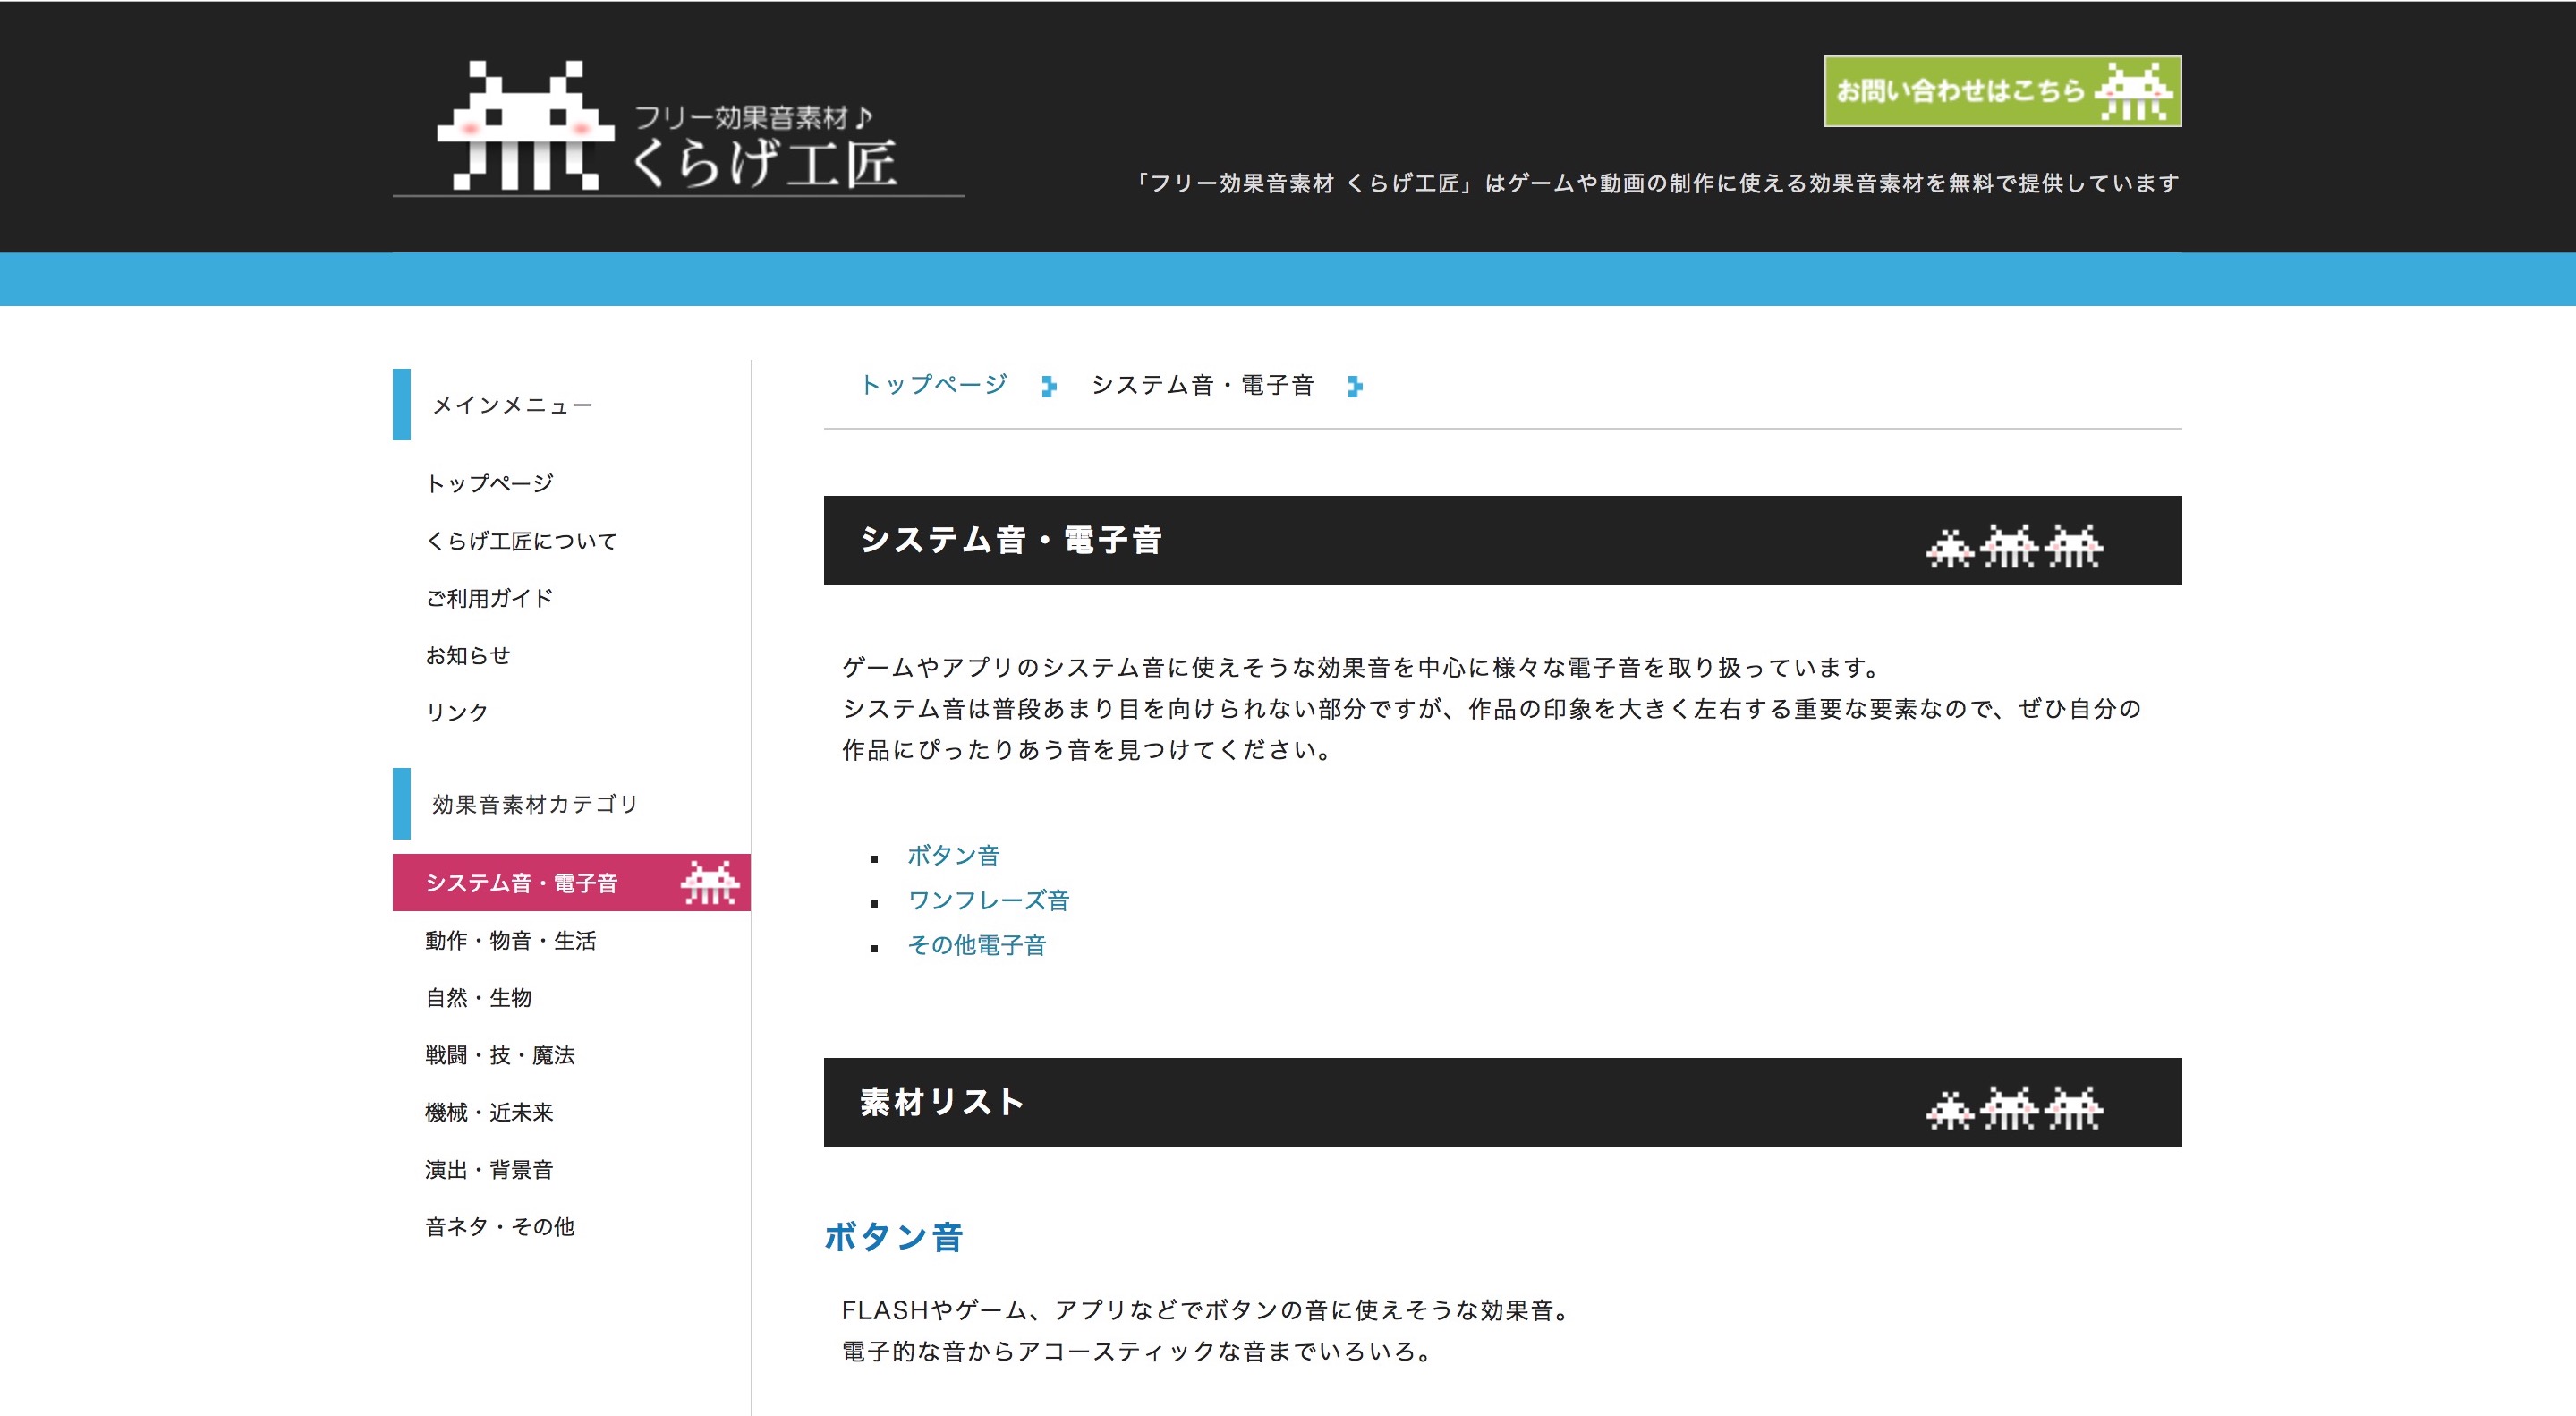Open くらげ工匠について in the sidebar
Viewport: 2576px width, 1416px height.
click(x=521, y=541)
